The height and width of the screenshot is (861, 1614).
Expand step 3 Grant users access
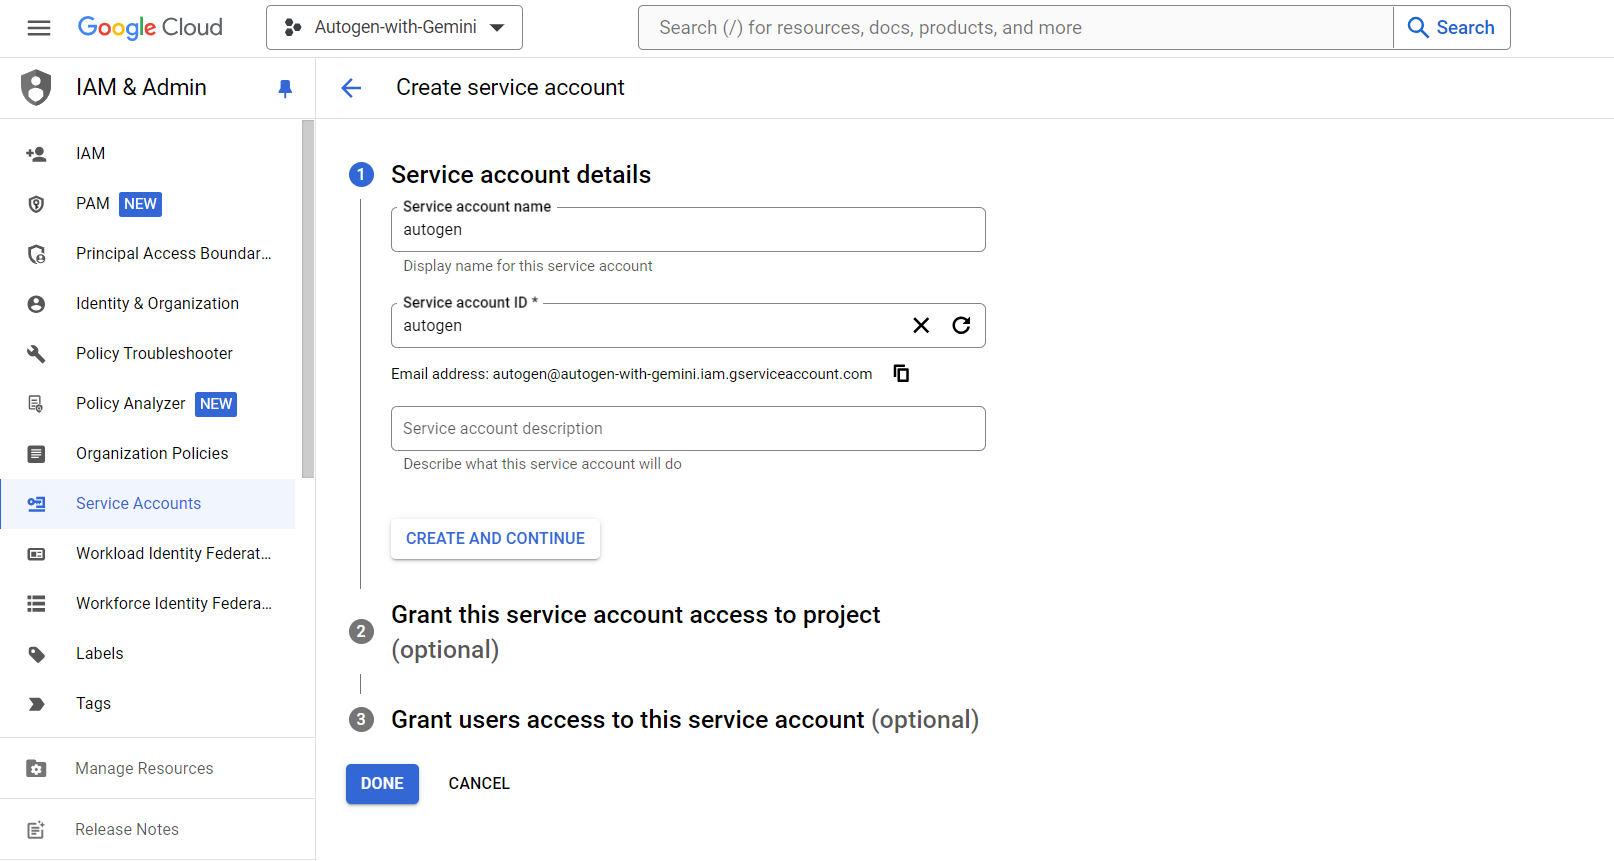(x=684, y=720)
